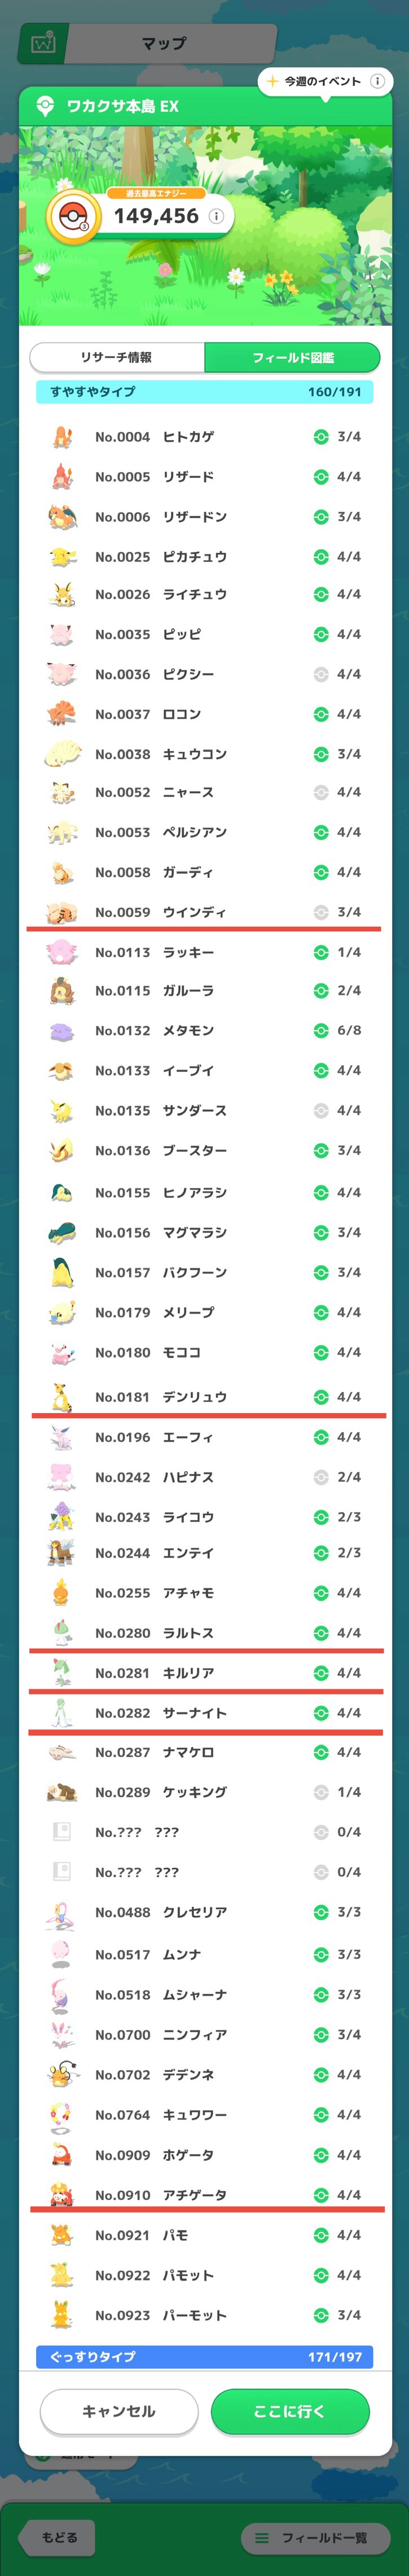
Task: Tap the info icon beside 今週のイベント
Action: [x=377, y=81]
